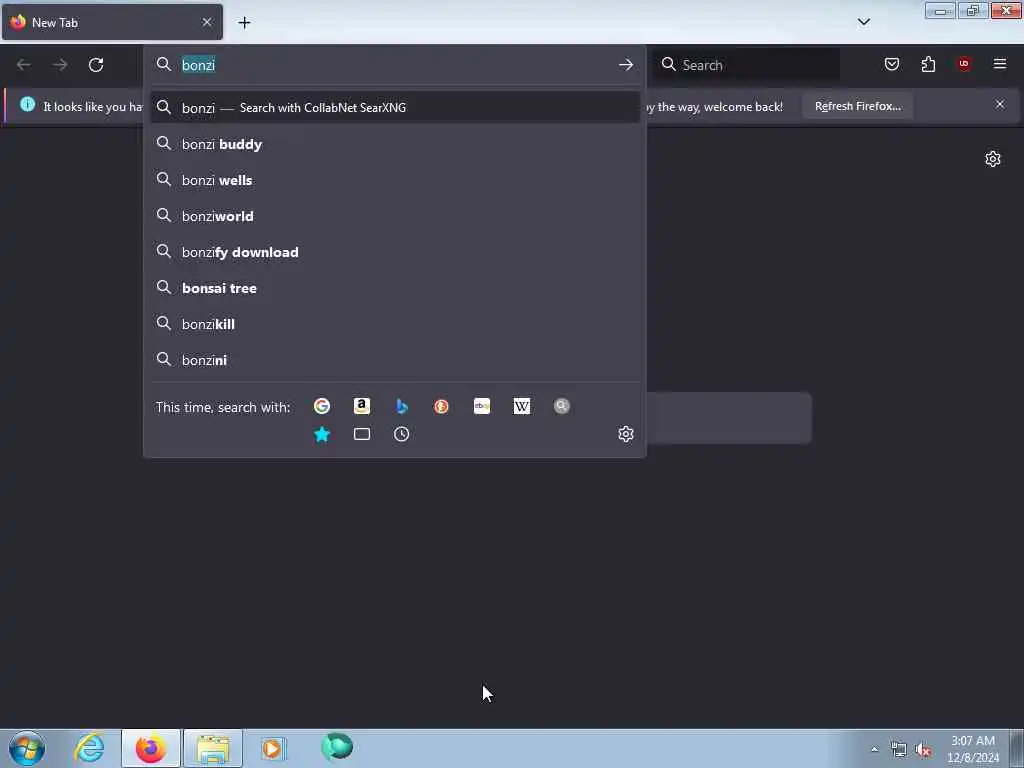Select bonzi Search with CollabNet SearXNG

click(394, 108)
